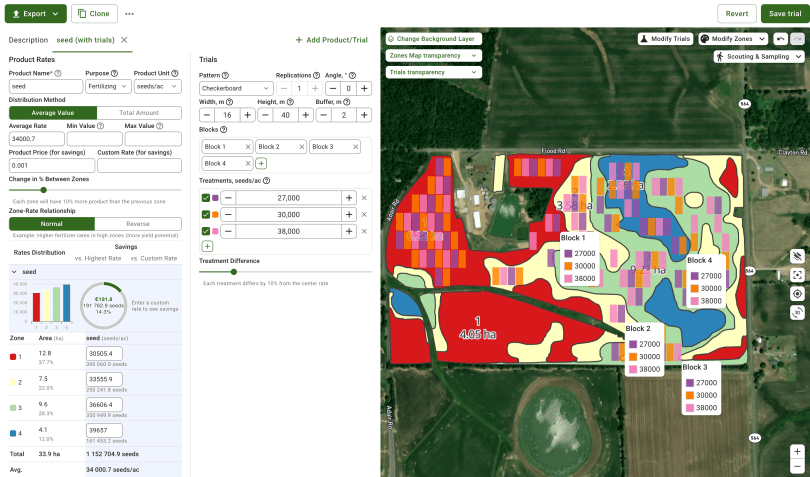
Task: Click the Product Name help icon
Action: 58,73
